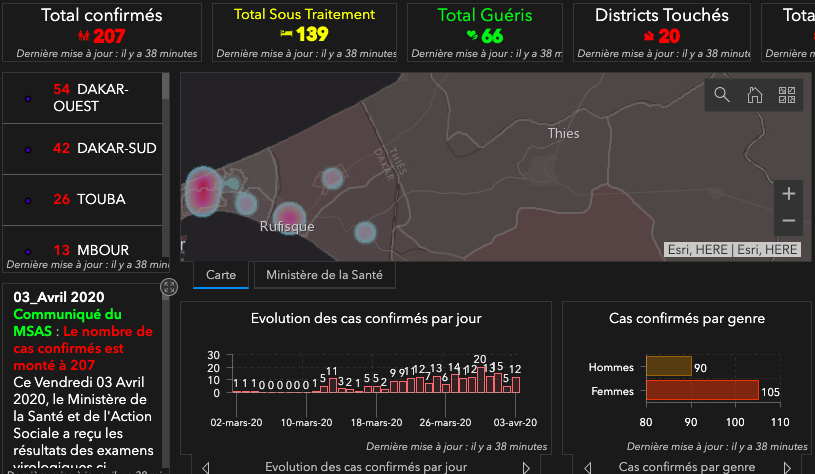Click the Esri, HERE attribution link
The width and height of the screenshot is (815, 474).
point(732,250)
